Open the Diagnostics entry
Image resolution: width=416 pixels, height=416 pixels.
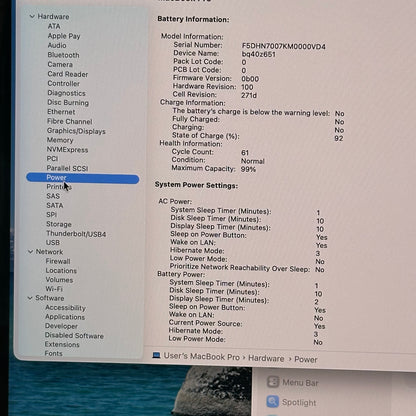tap(66, 93)
